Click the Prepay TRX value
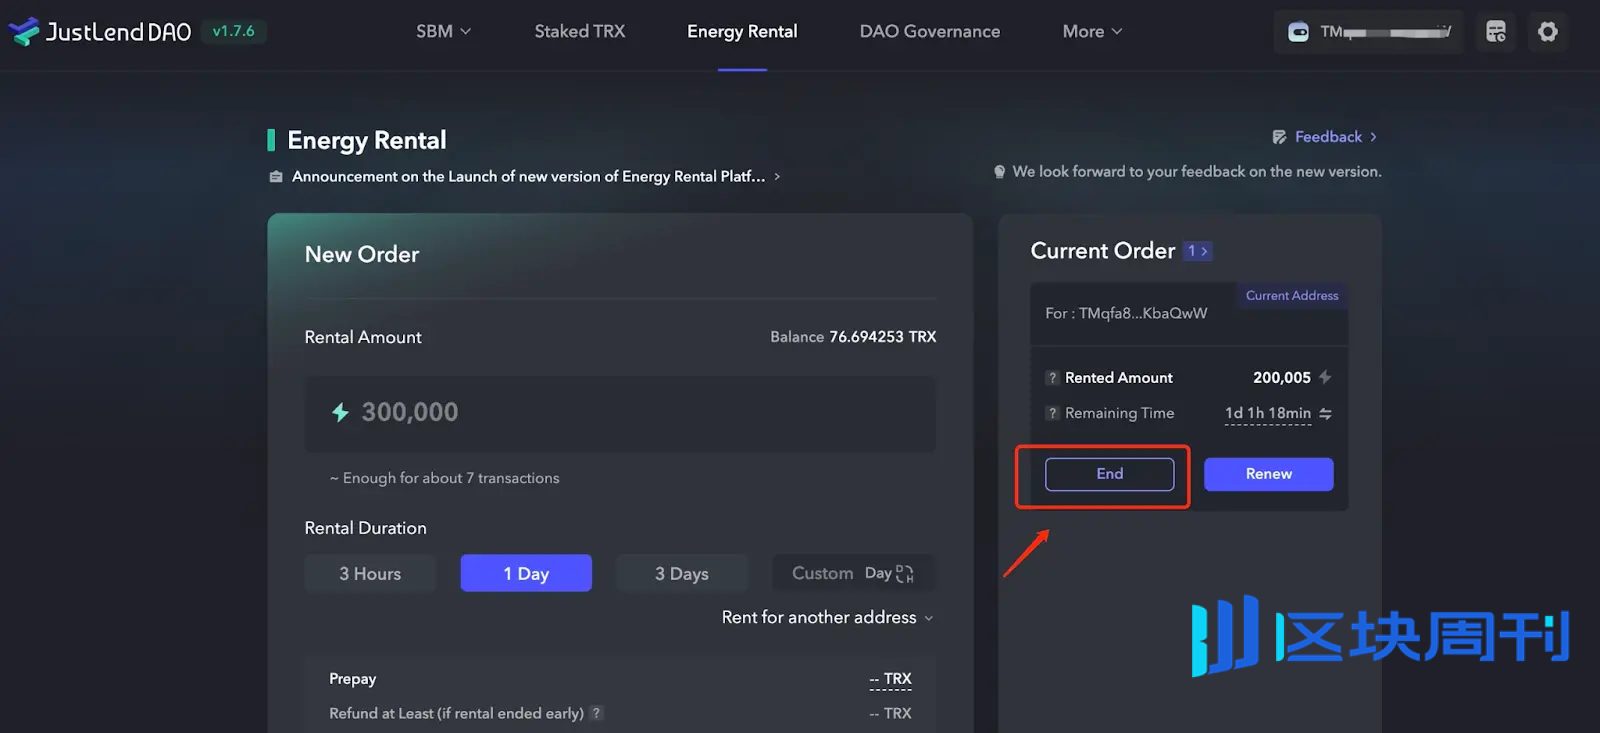Screen dimensions: 1600x733 [890, 679]
